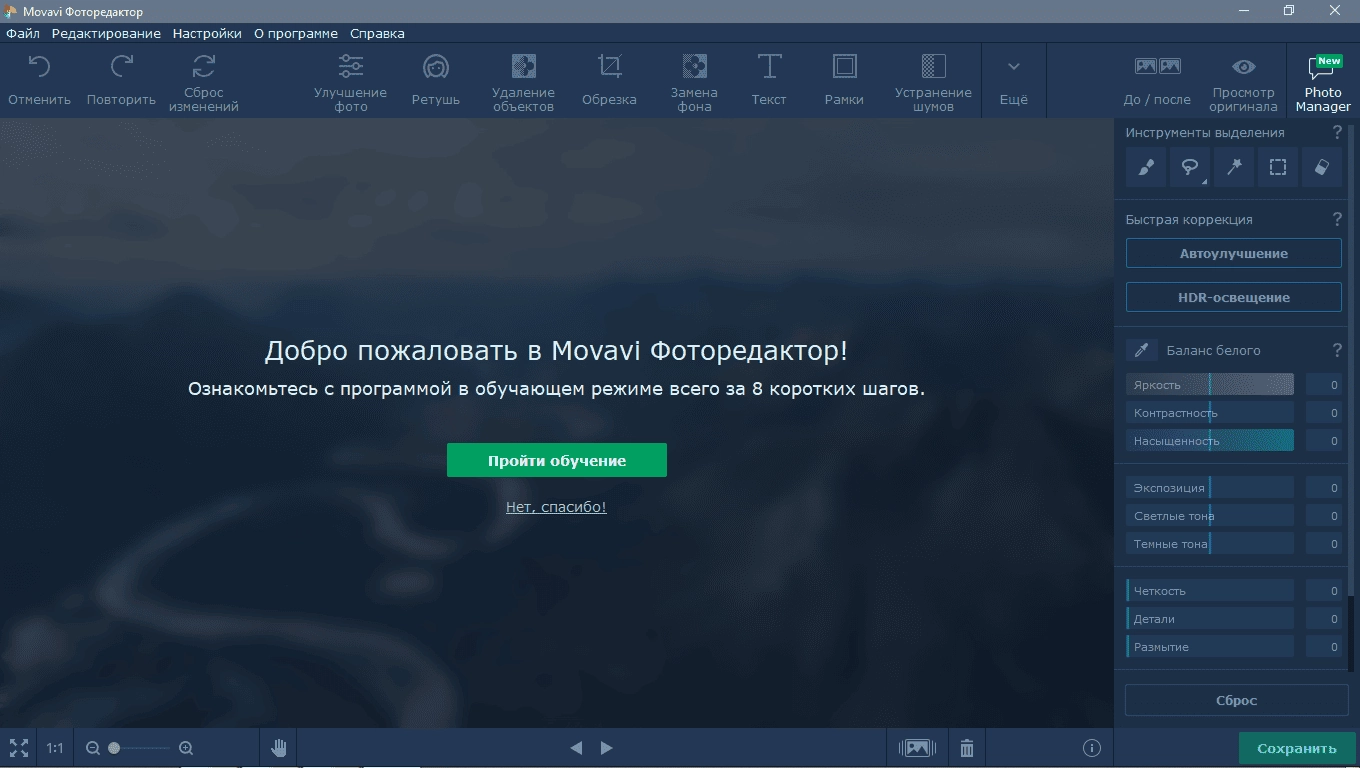Select the selection eraser tool
Screen dimensions: 1360x768
point(1321,167)
